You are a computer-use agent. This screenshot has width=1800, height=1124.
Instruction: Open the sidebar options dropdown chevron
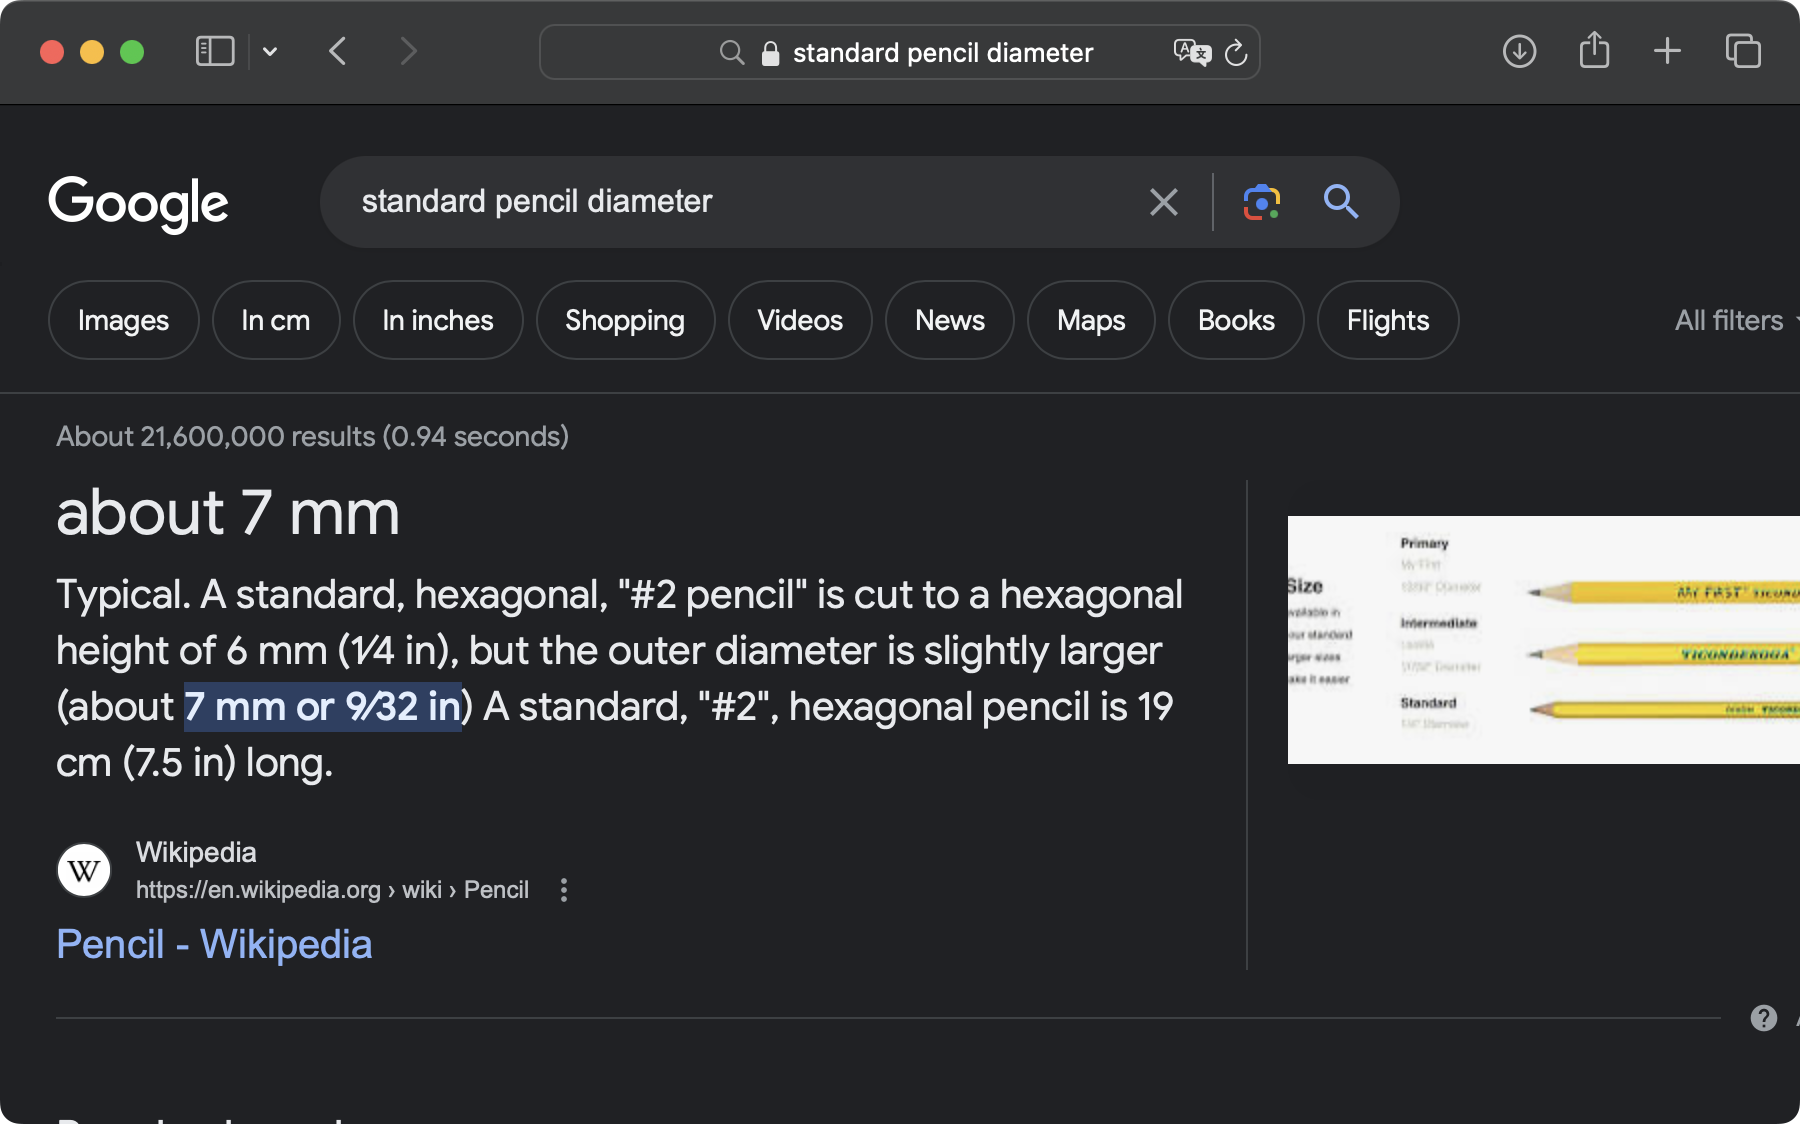[x=270, y=52]
